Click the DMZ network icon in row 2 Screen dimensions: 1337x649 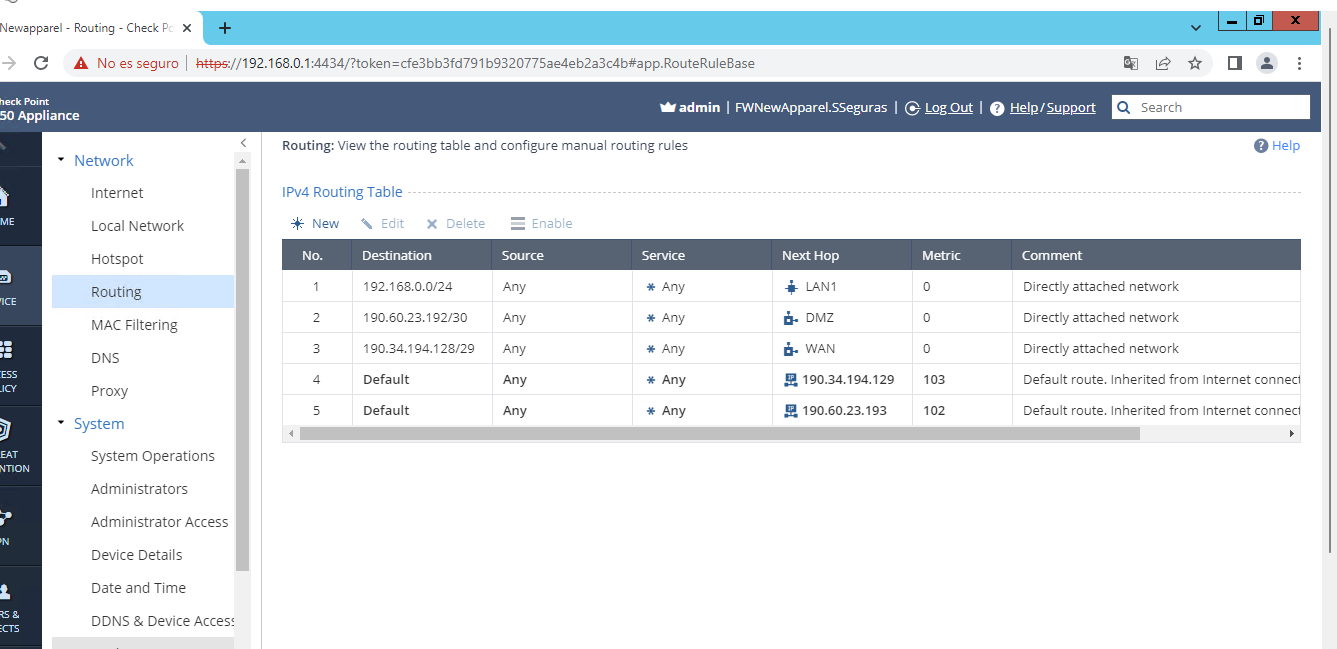(x=792, y=318)
